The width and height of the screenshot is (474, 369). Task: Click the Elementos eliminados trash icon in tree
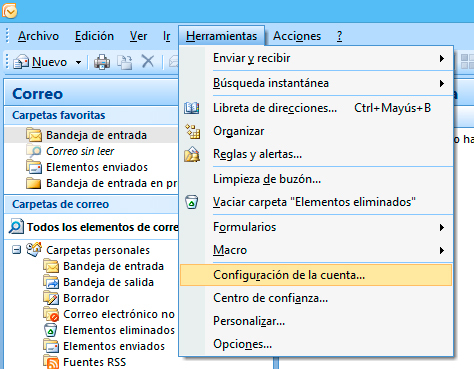[51, 330]
